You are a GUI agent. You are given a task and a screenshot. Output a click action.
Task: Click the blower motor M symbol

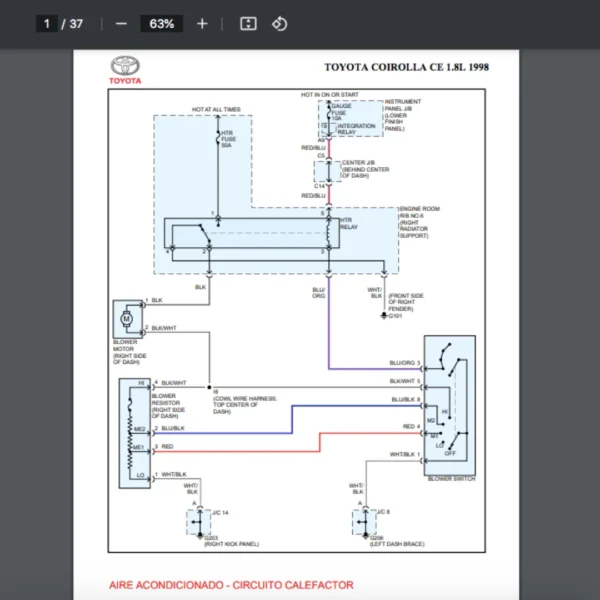coord(126,318)
